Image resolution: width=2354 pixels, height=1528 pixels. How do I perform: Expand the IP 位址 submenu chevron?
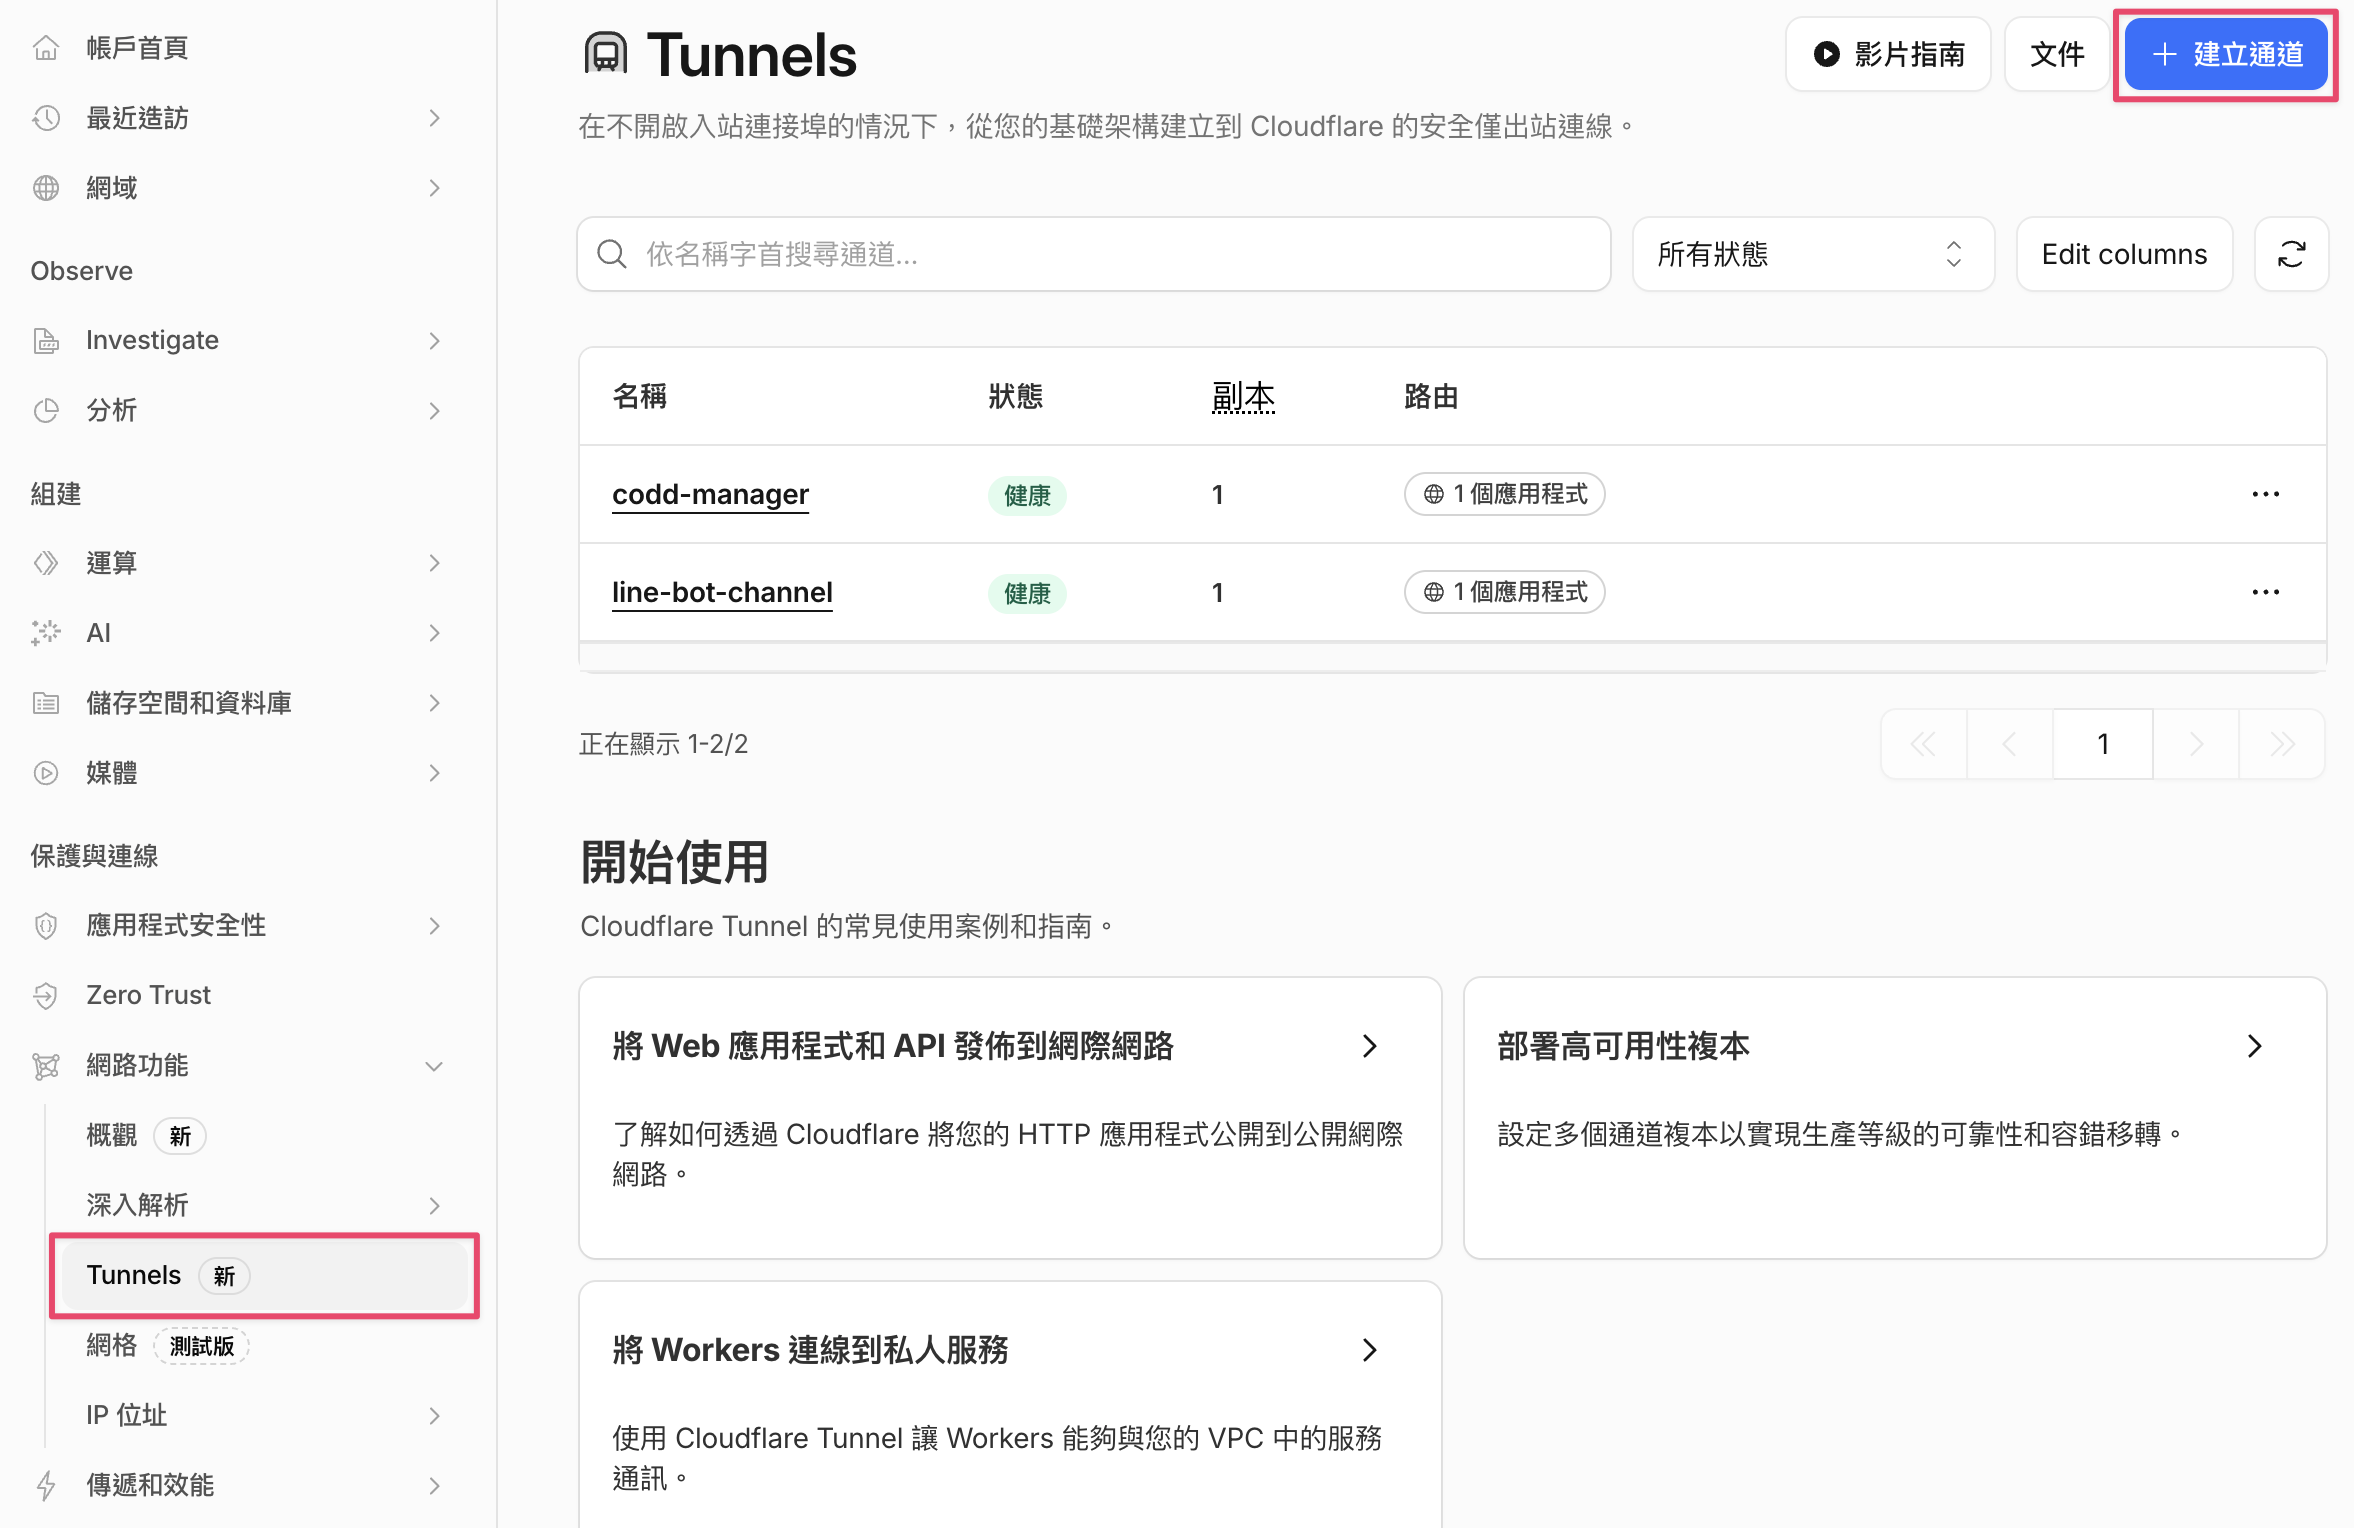[434, 1416]
